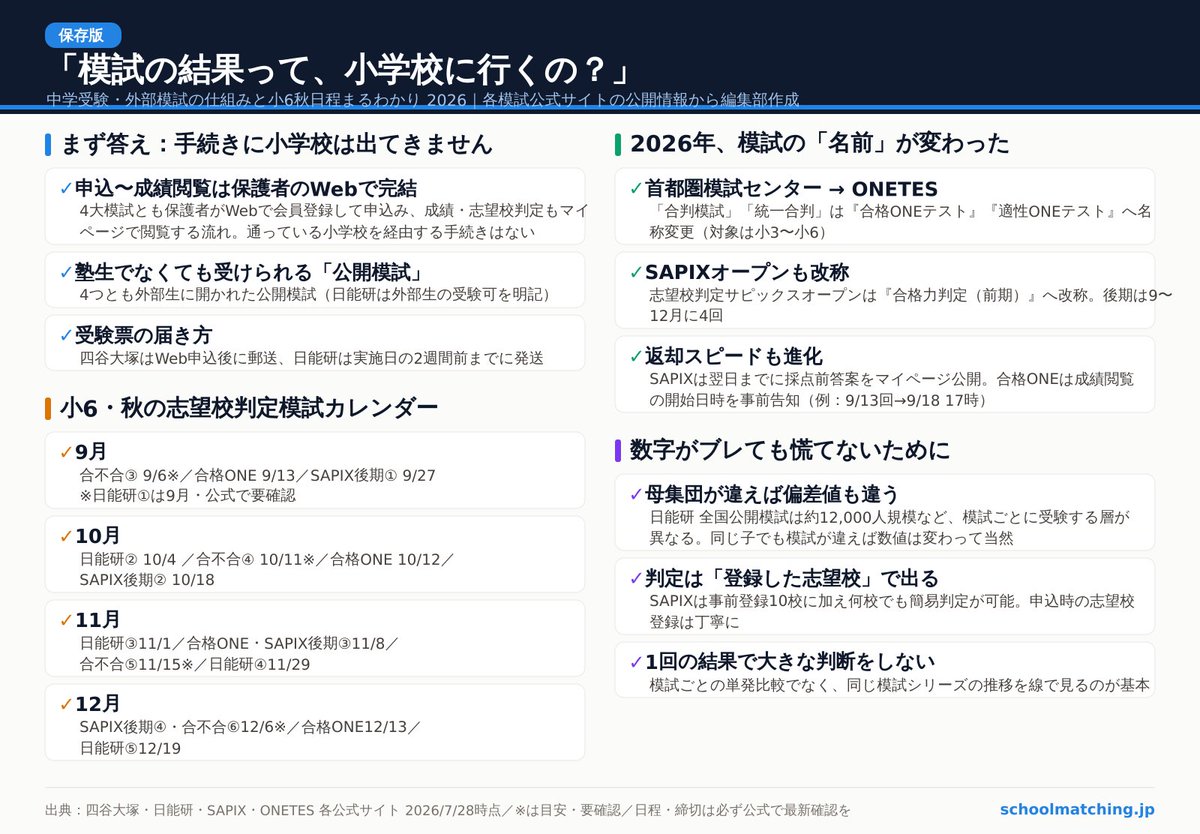Viewport: 1200px width, 834px height.
Task: Select card title SAPIXオープンも改称
Action: pos(747,273)
